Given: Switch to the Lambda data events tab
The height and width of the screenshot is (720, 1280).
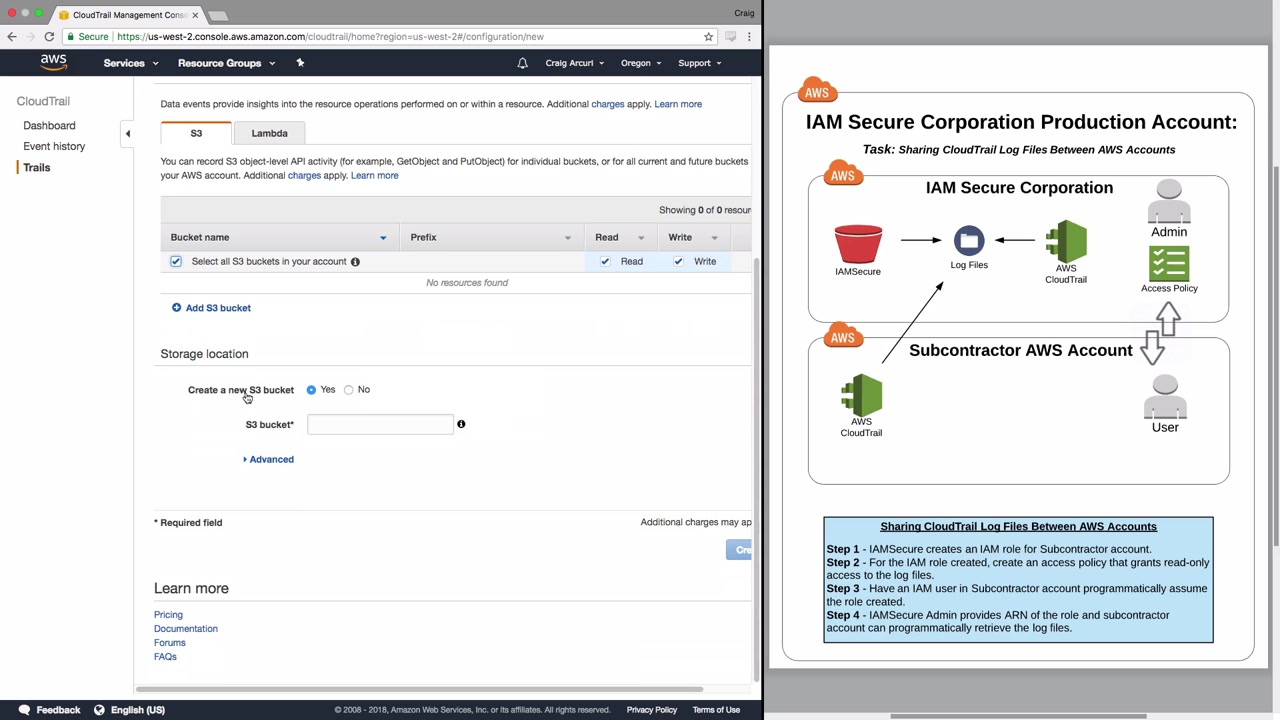Looking at the screenshot, I should [x=269, y=133].
